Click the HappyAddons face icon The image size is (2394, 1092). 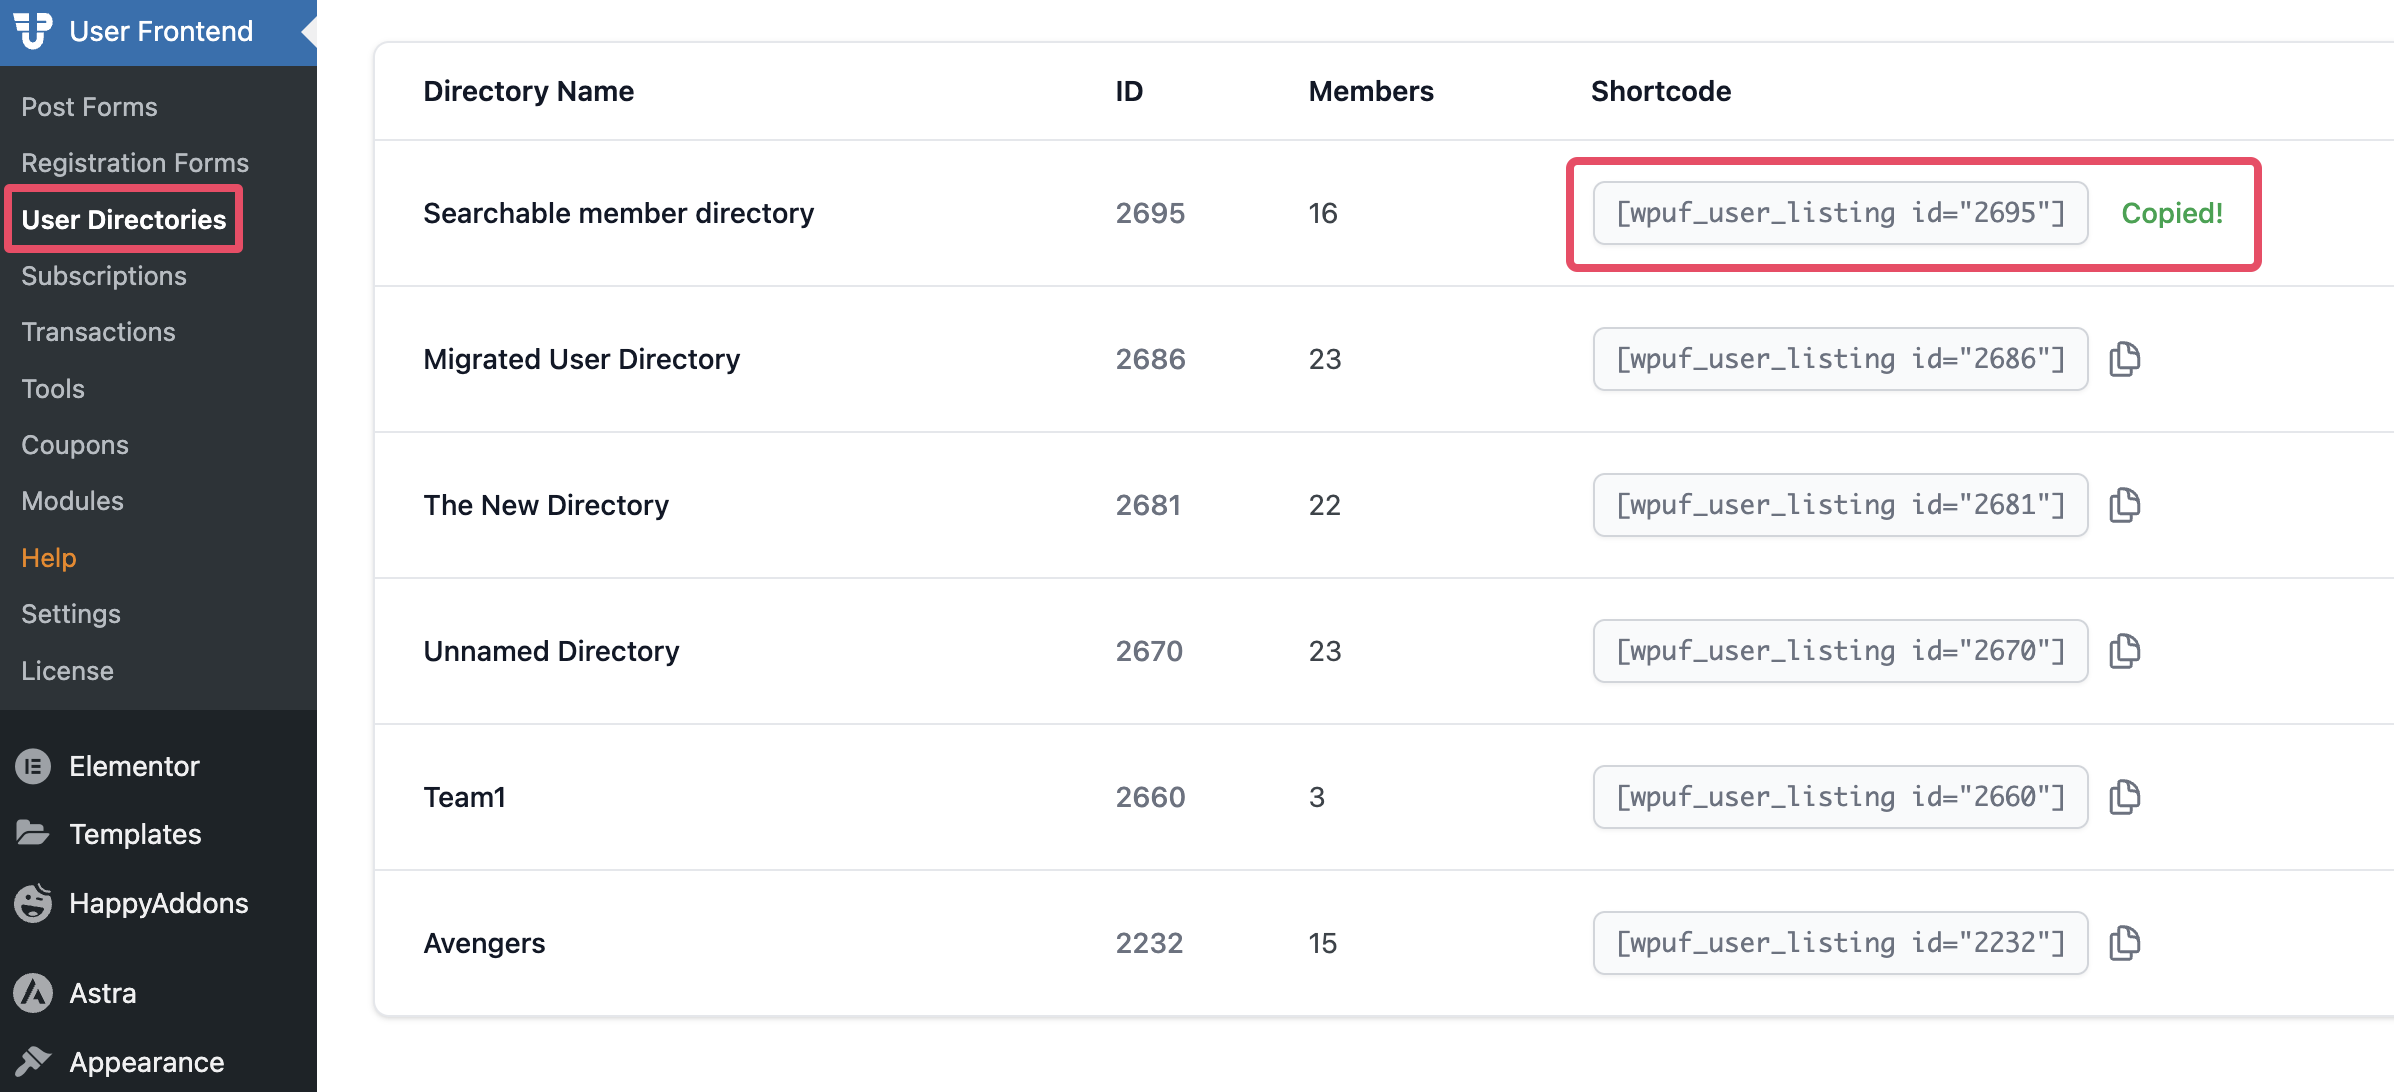coord(33,902)
